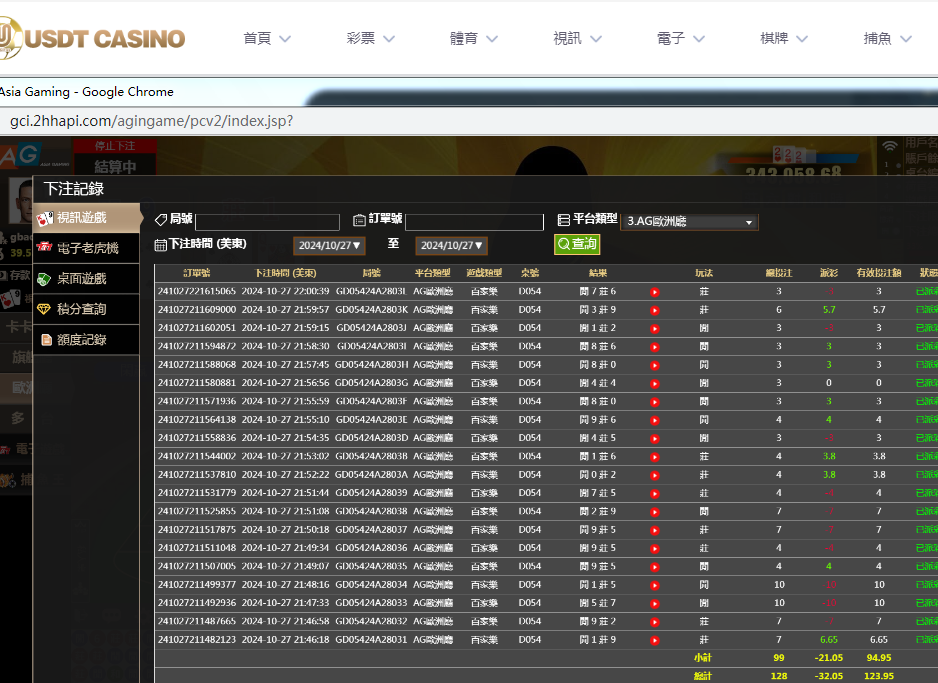Image resolution: width=938 pixels, height=683 pixels.
Task: Click the green 查詢 search button
Action: click(577, 244)
